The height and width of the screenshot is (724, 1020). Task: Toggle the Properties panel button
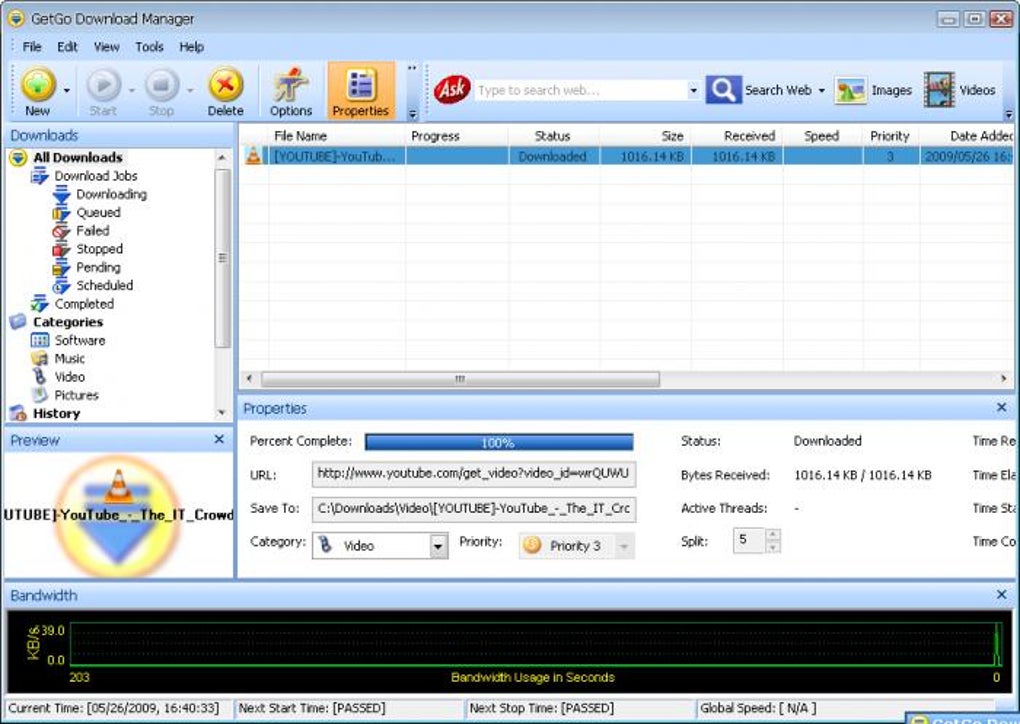pyautogui.click(x=360, y=91)
